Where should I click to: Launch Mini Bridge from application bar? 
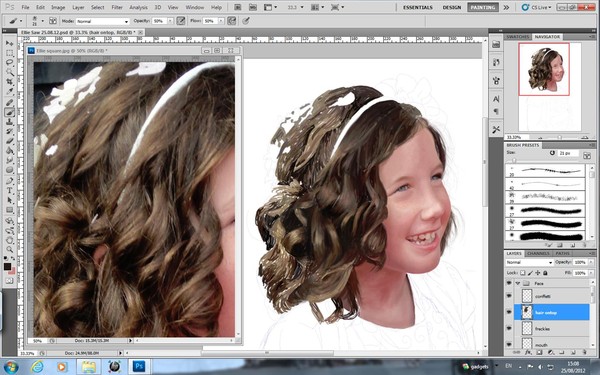pos(253,7)
